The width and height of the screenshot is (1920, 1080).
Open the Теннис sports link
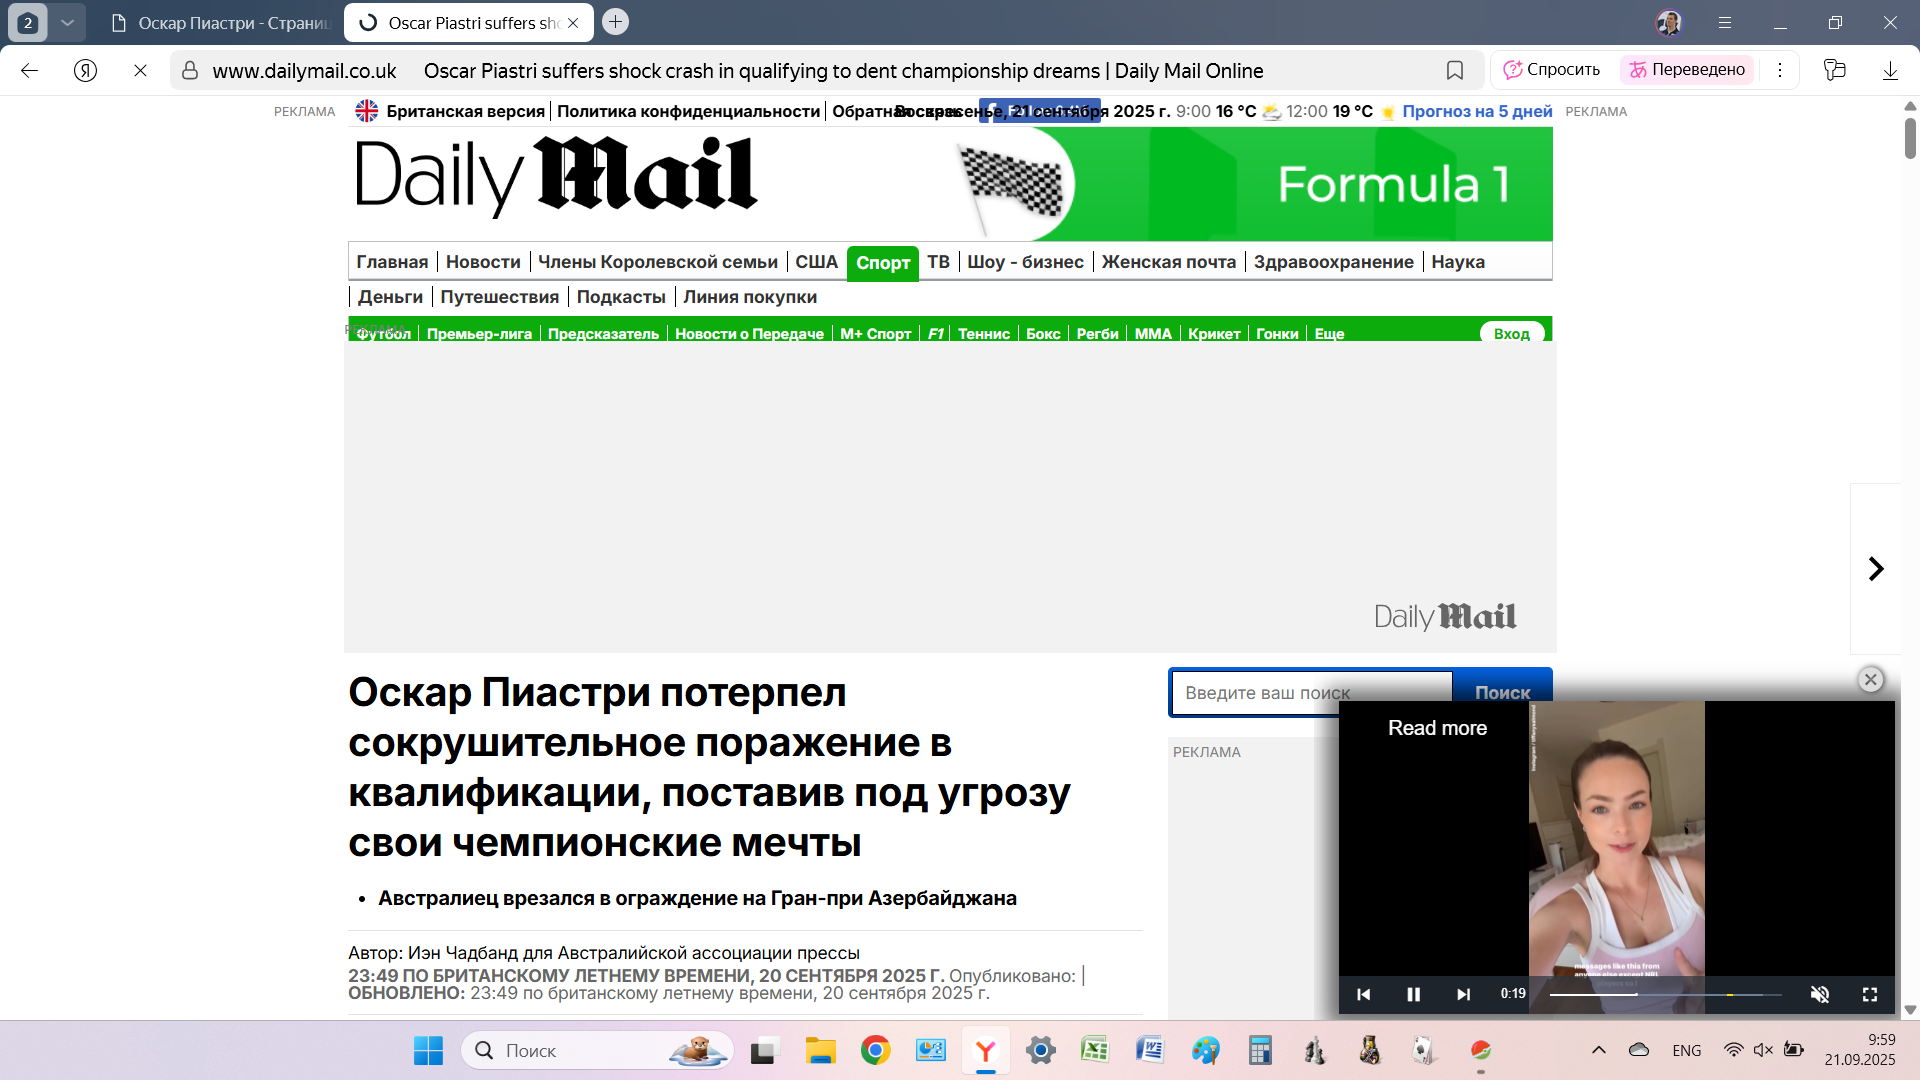pos(984,333)
